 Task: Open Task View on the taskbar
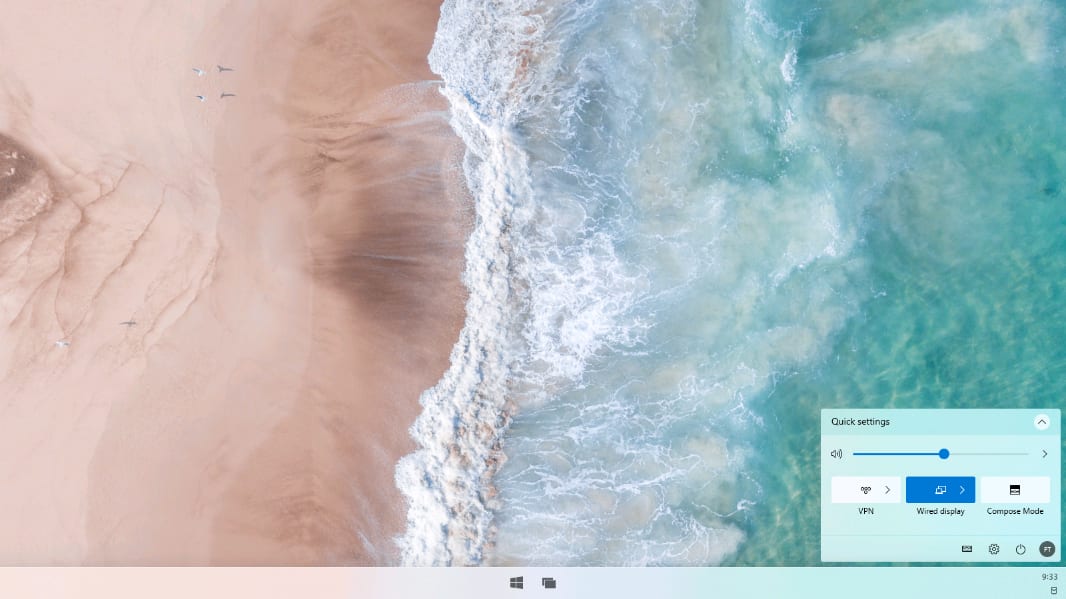point(549,583)
